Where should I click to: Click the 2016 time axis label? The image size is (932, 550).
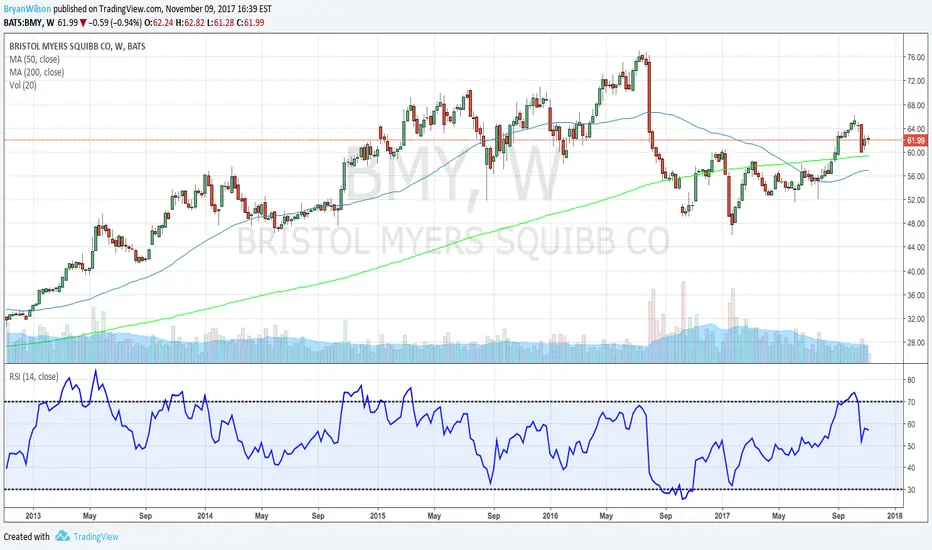(x=550, y=516)
